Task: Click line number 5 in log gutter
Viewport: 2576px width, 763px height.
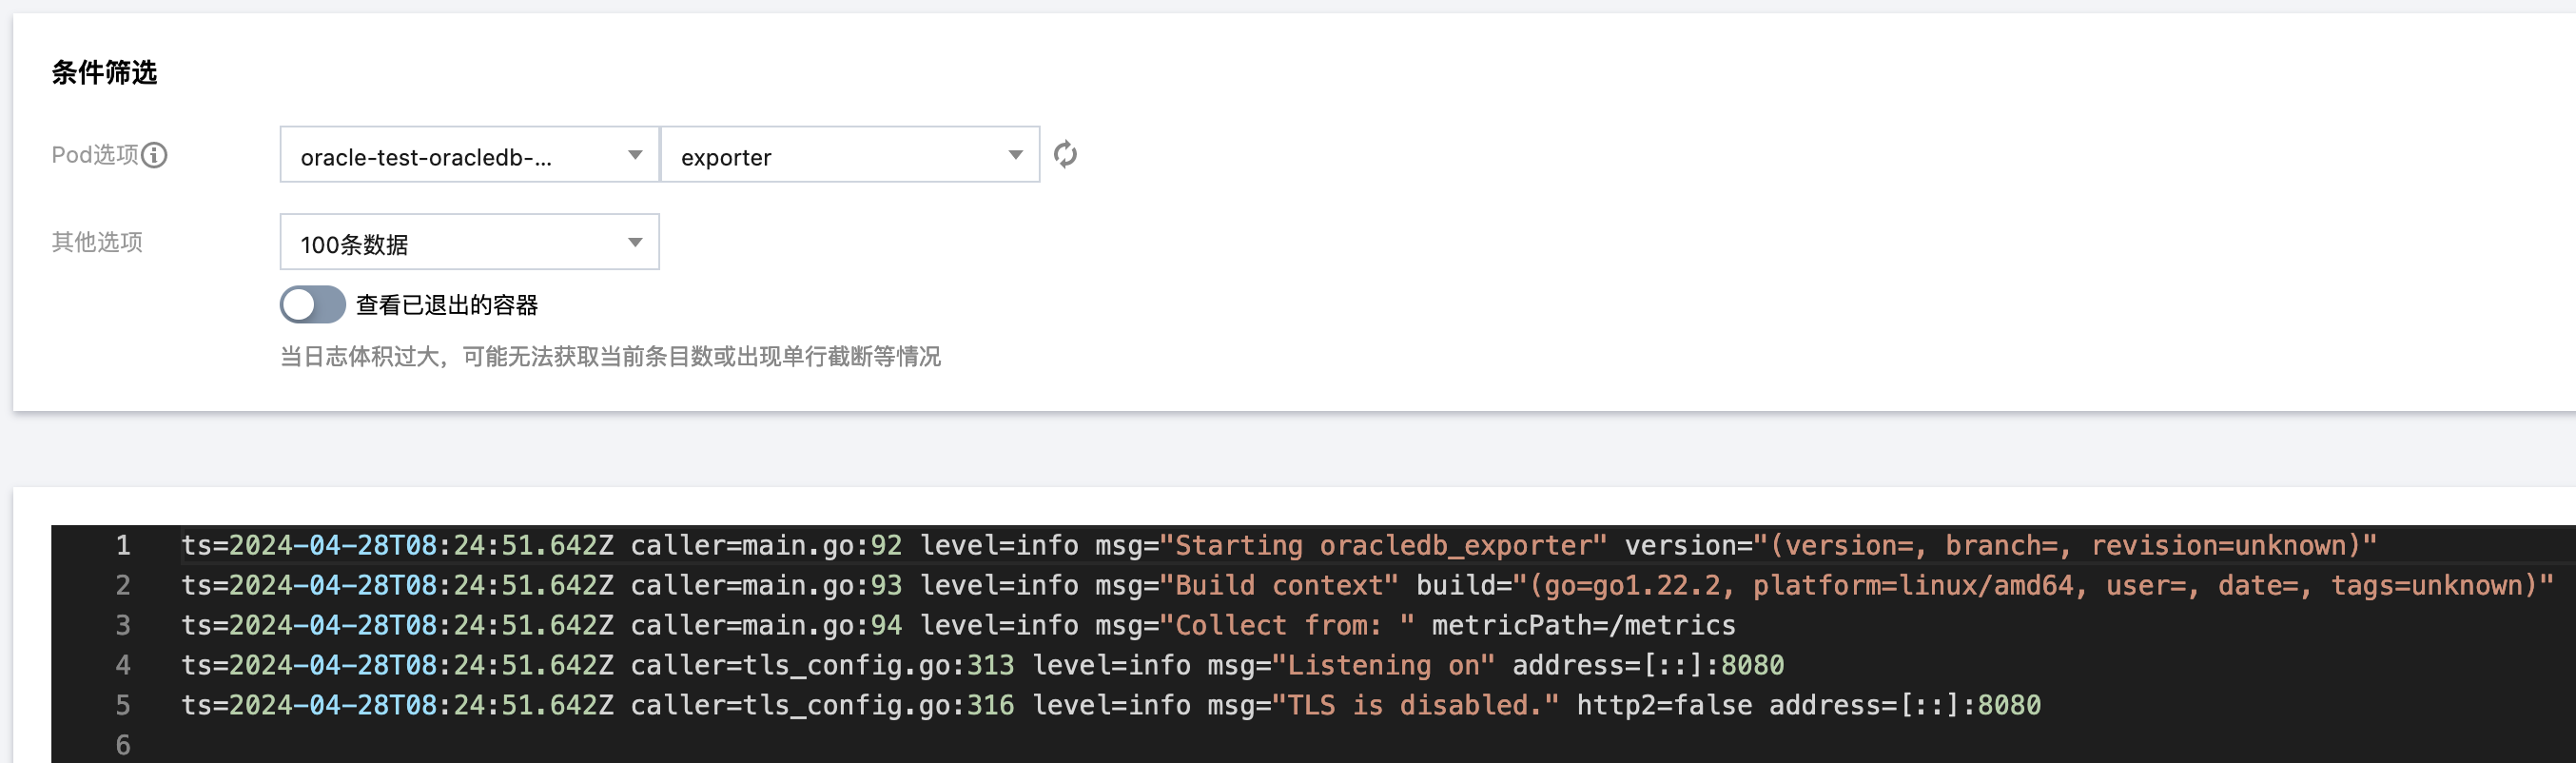Action: [x=123, y=705]
